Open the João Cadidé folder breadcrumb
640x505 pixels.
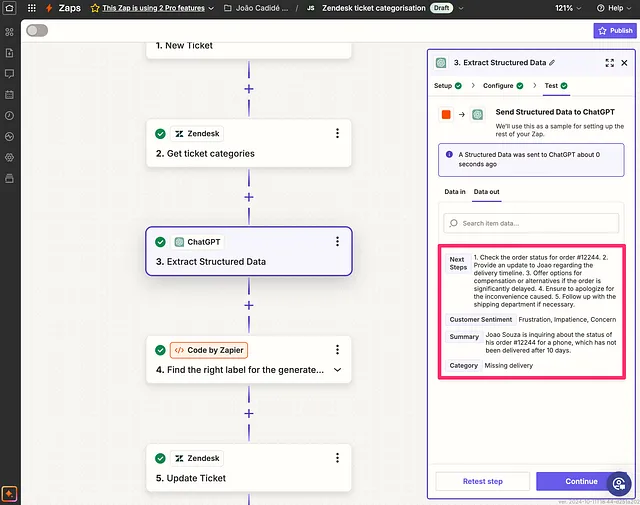click(x=257, y=8)
